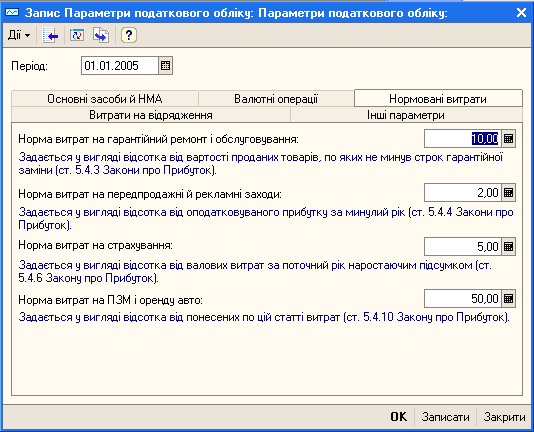Screen dimensions: 534x432
Task: Click label Норма витрат на страхування:
Action: click(96, 246)
